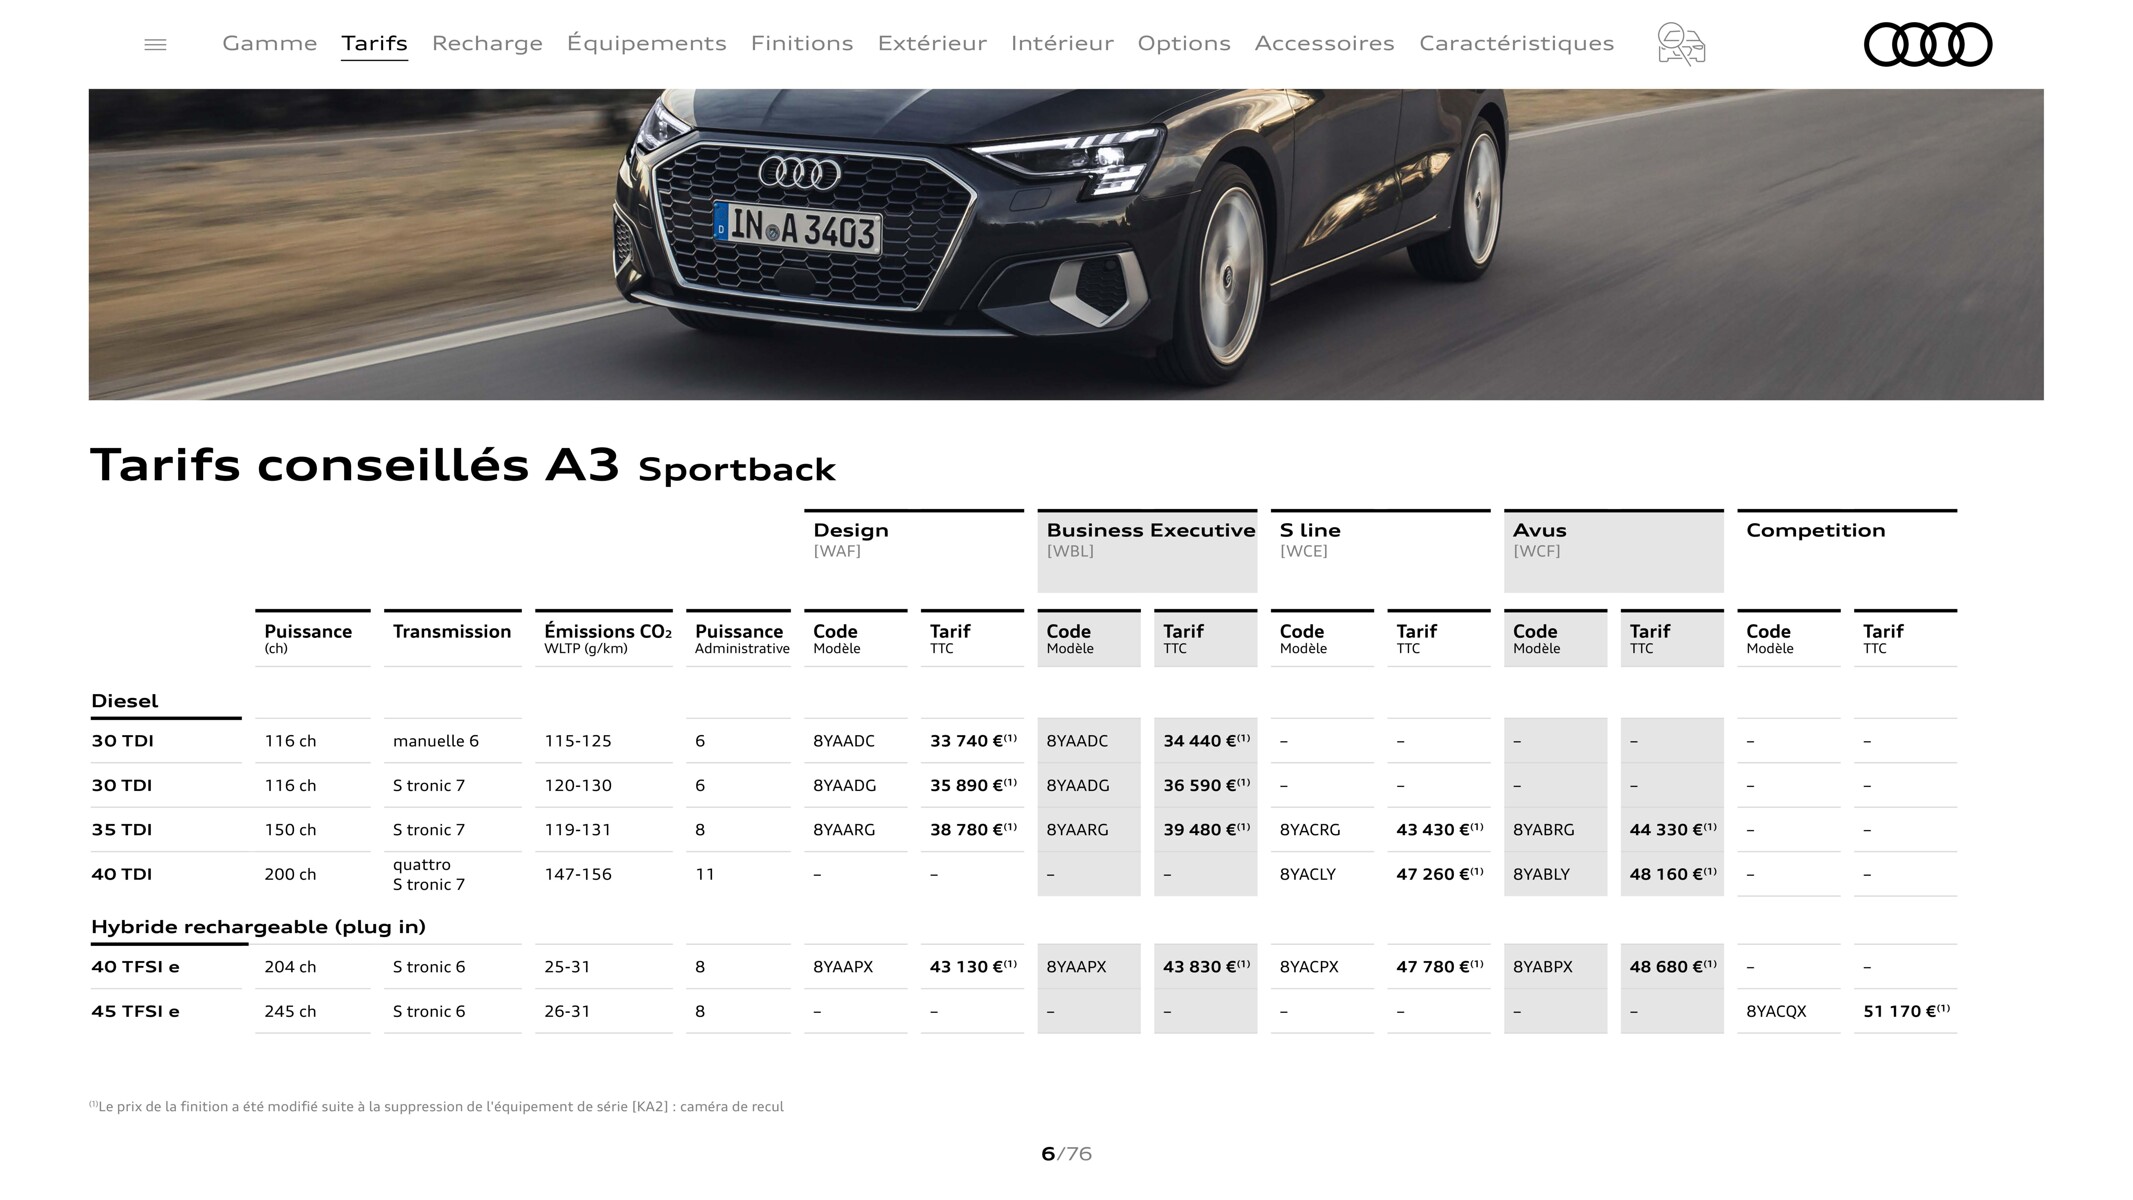The width and height of the screenshot is (2133, 1200).
Task: Click the quattro S tronic 7 cell
Action: [428, 874]
